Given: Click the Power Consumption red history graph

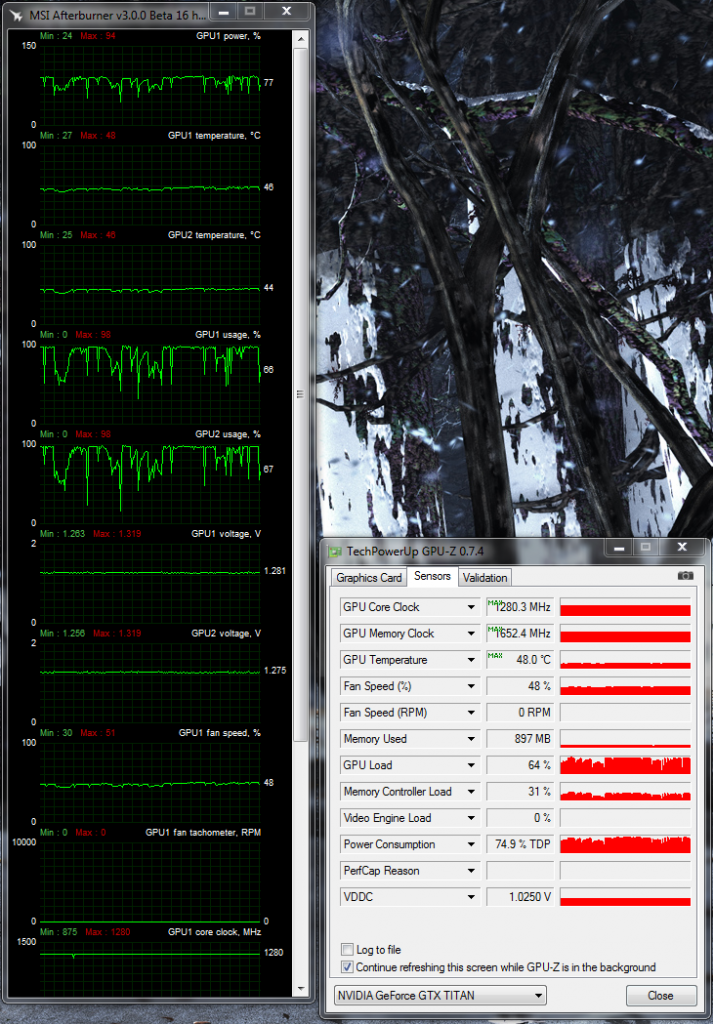Looking at the screenshot, I should 625,844.
